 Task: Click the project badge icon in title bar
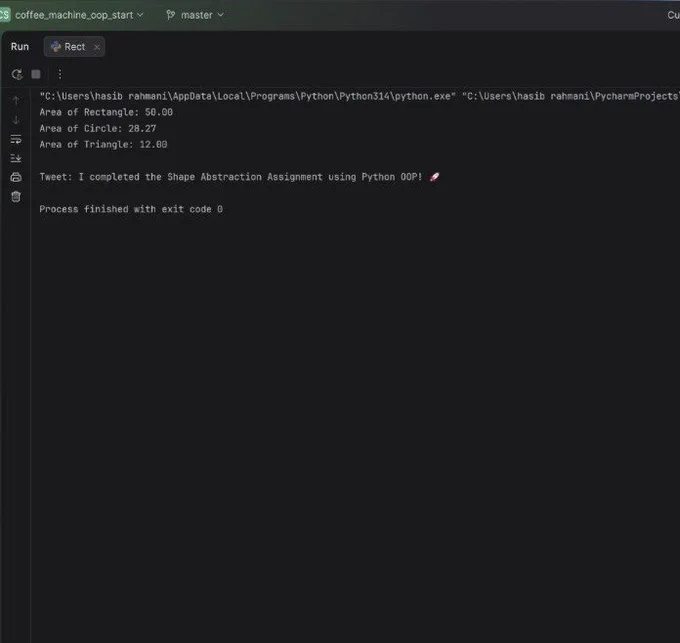point(5,15)
